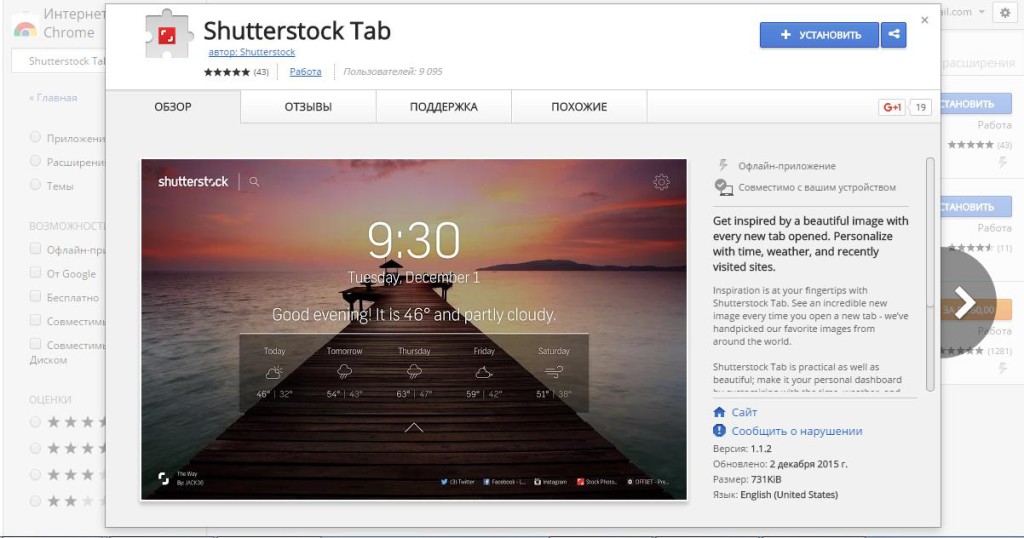Click the Chrome Web Store logo
Viewport: 1024px width, 538px height.
point(25,29)
